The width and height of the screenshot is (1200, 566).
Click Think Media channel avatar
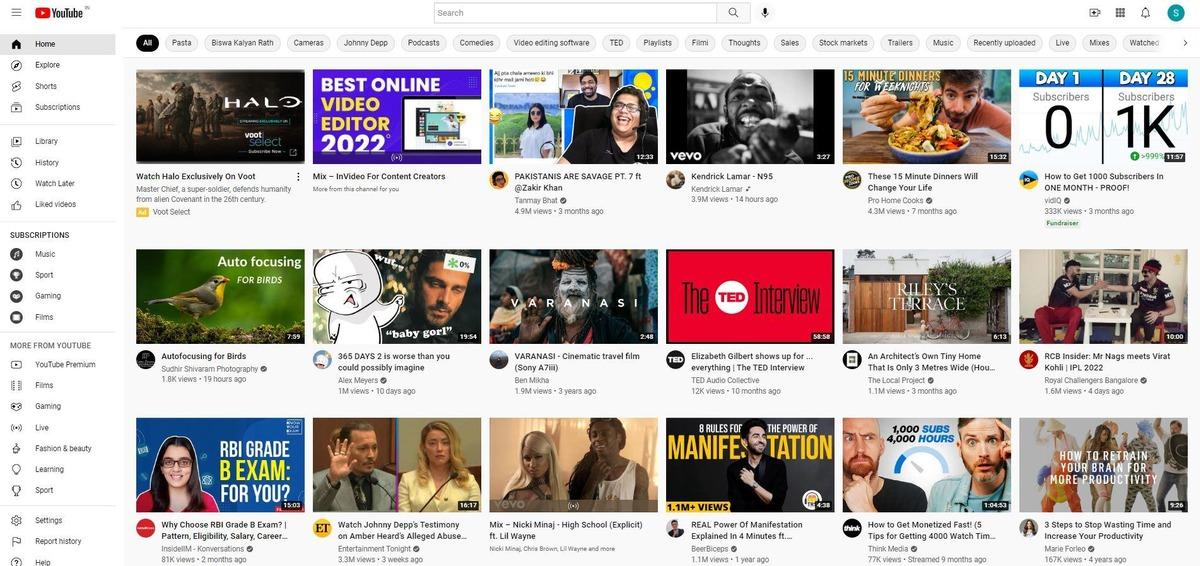(852, 528)
